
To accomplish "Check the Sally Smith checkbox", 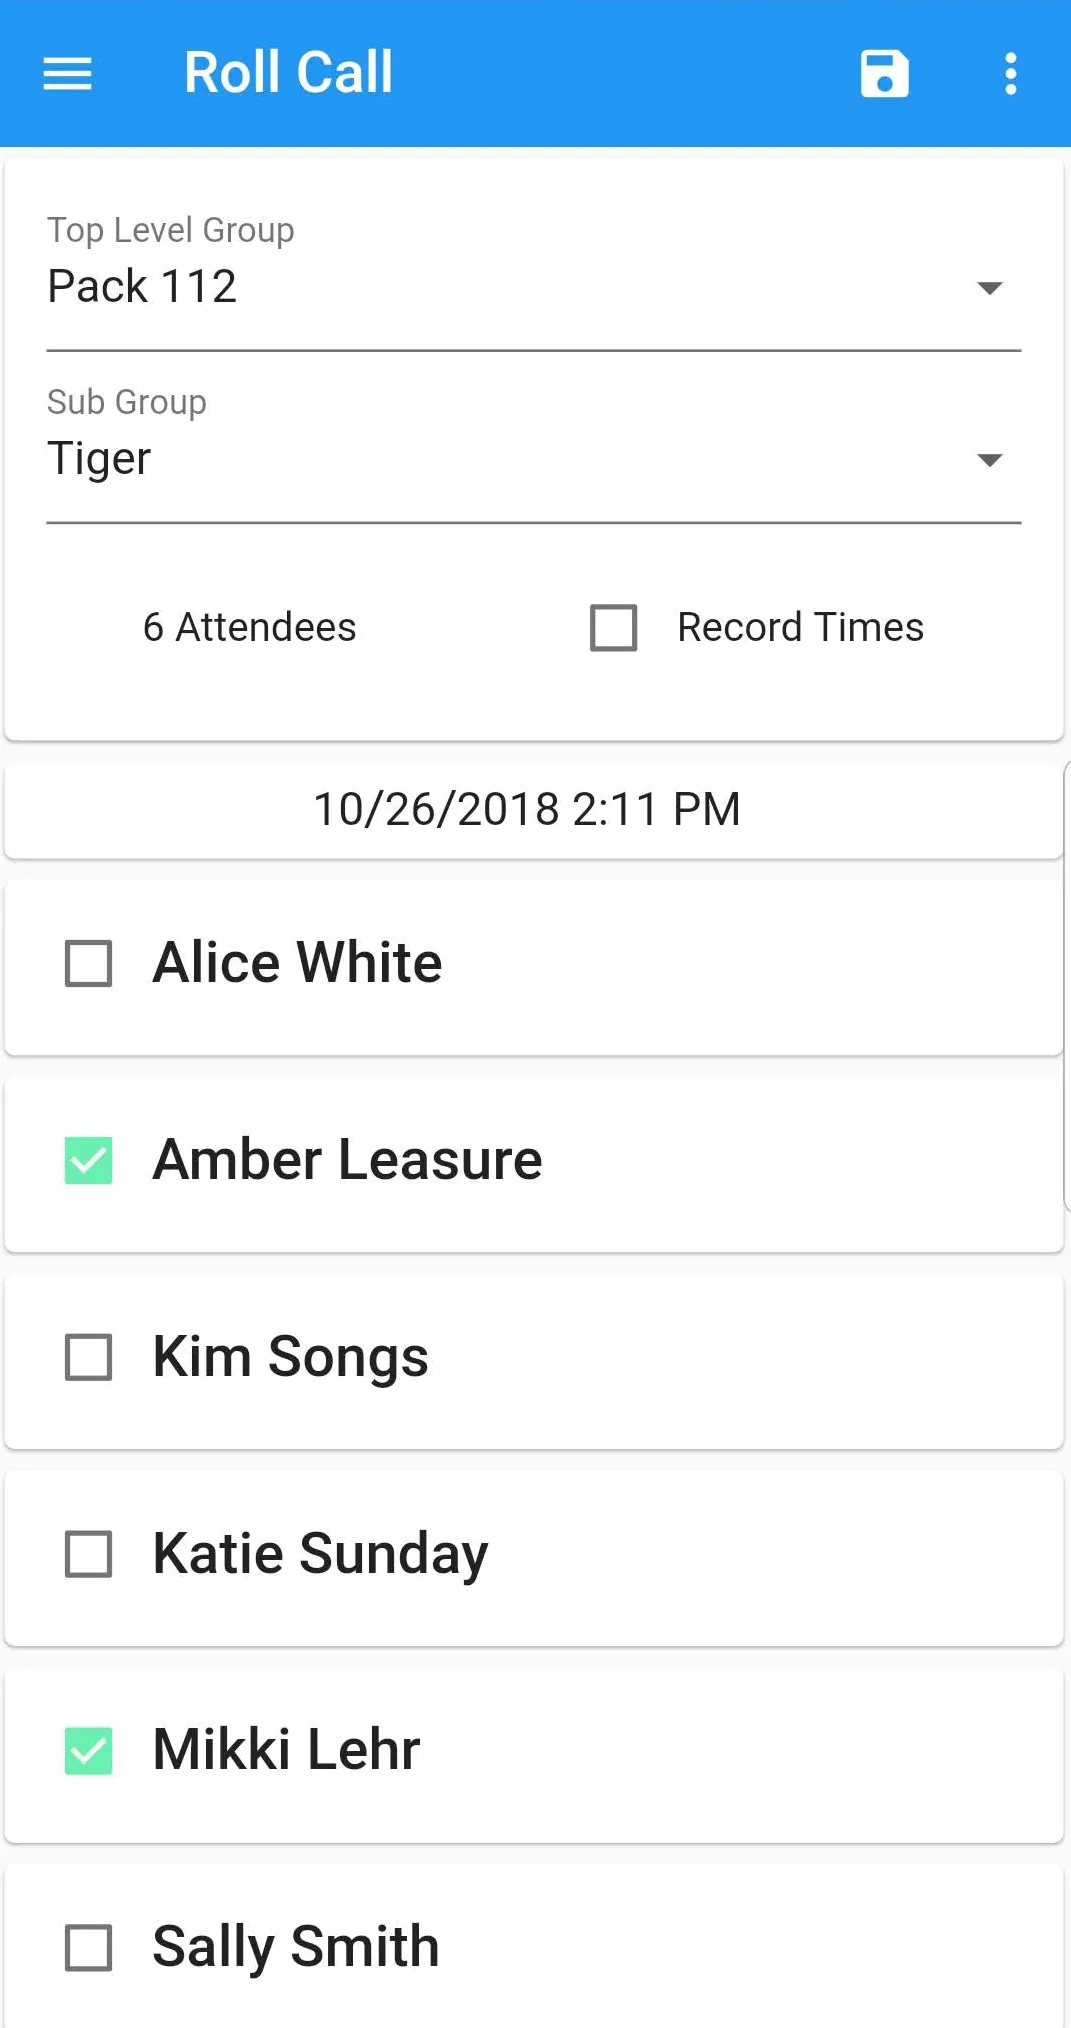I will click(x=89, y=1947).
